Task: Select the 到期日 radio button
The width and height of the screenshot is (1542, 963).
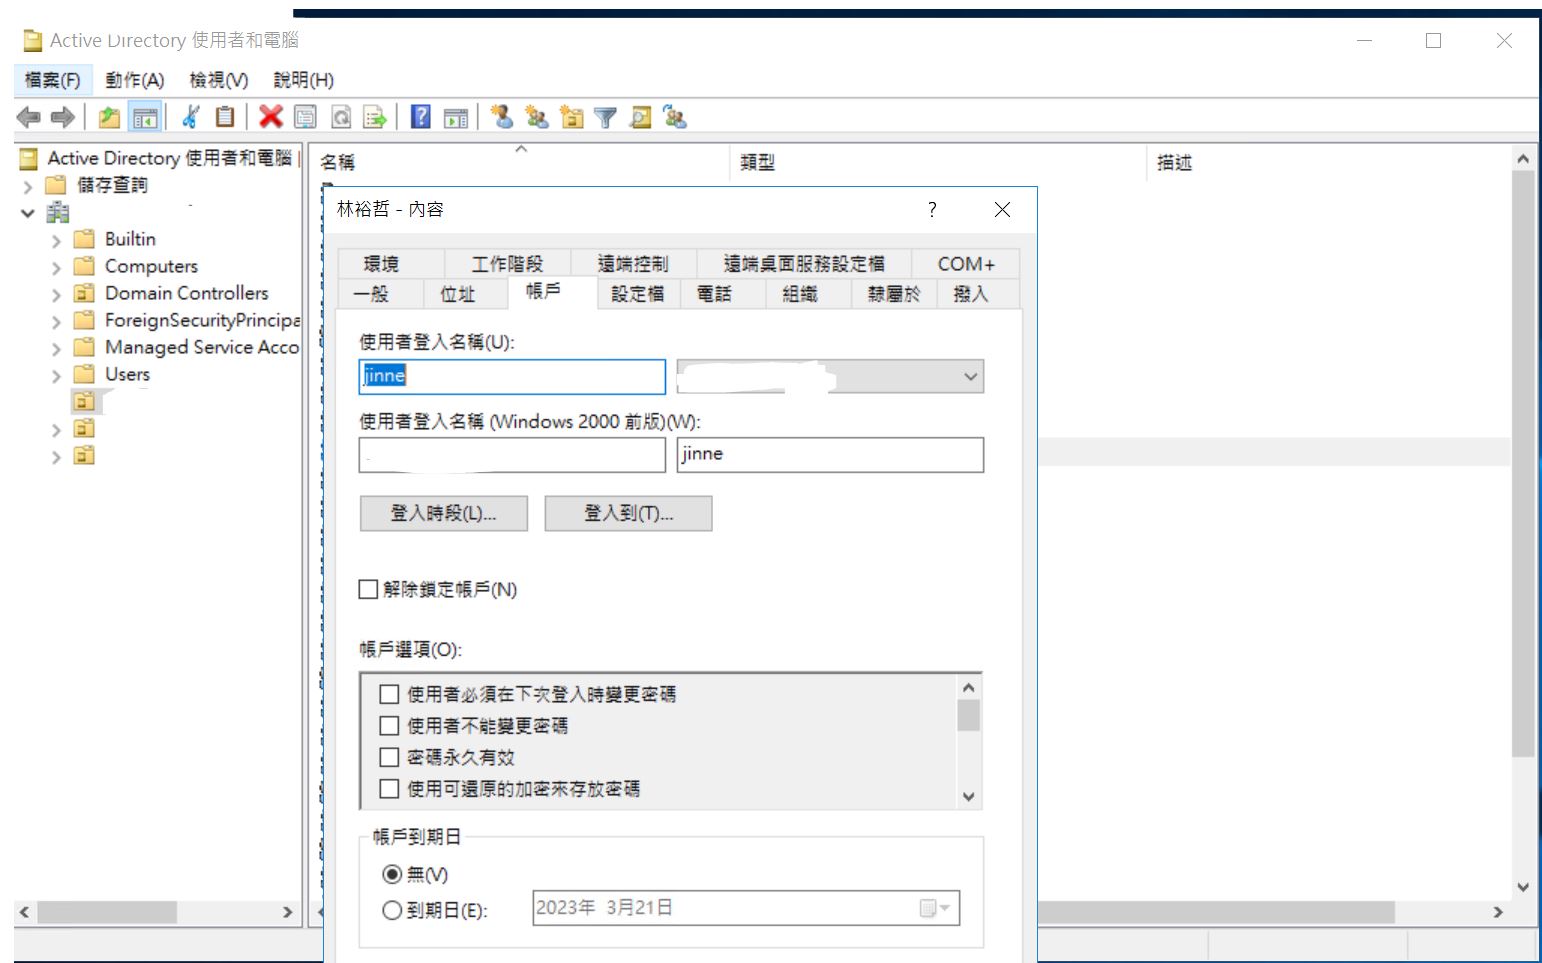Action: coord(392,910)
